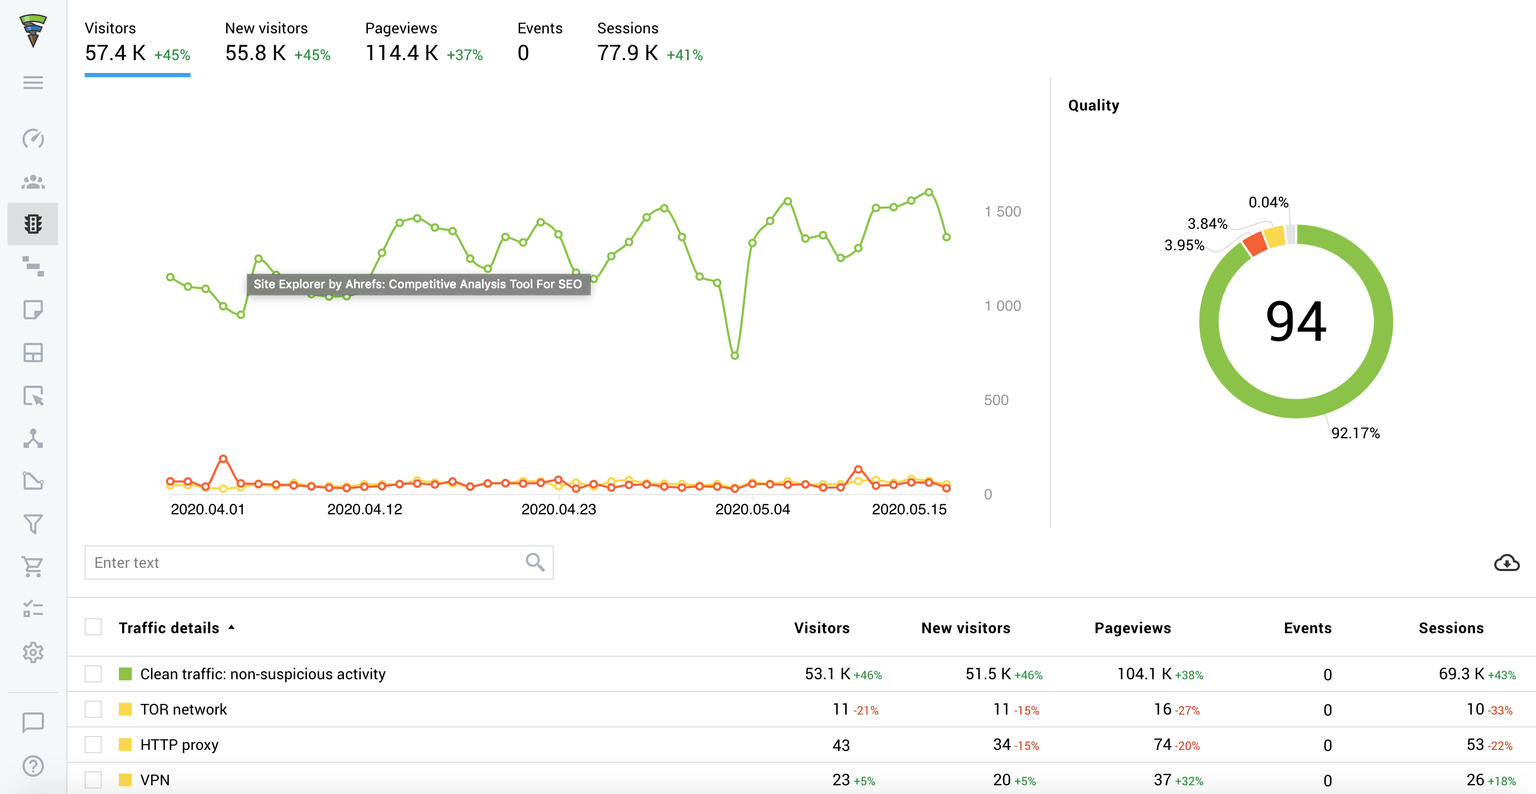Open the funnel icon in sidebar
The height and width of the screenshot is (794, 1536).
[x=33, y=524]
